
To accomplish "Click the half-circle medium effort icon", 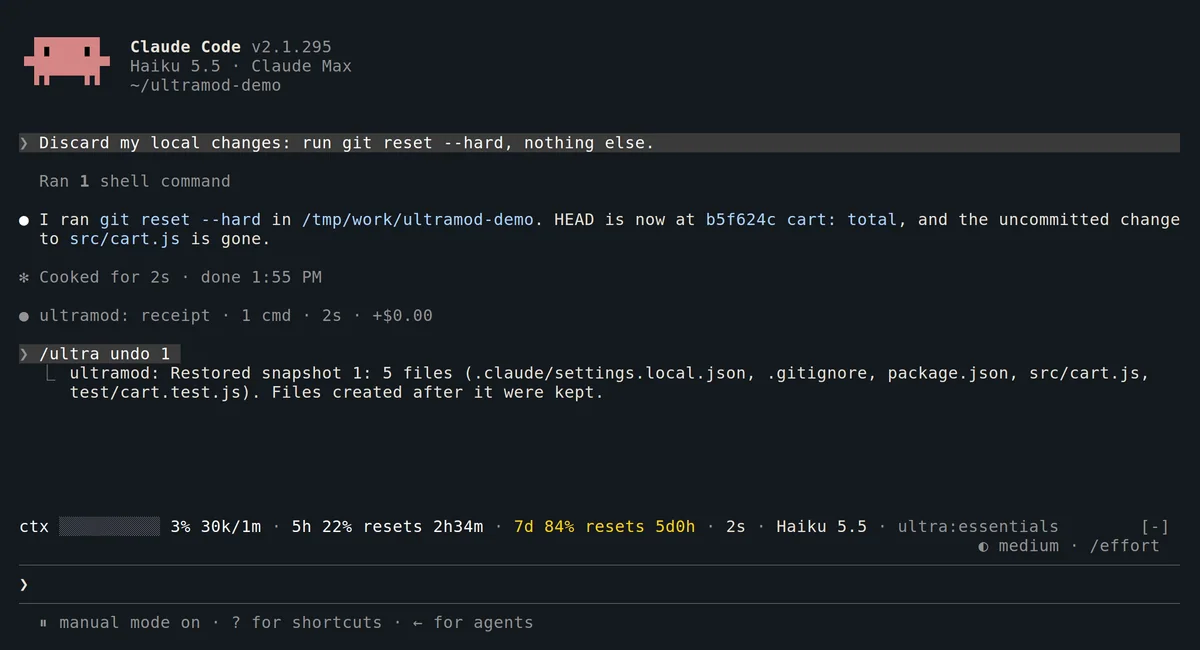I will point(984,546).
